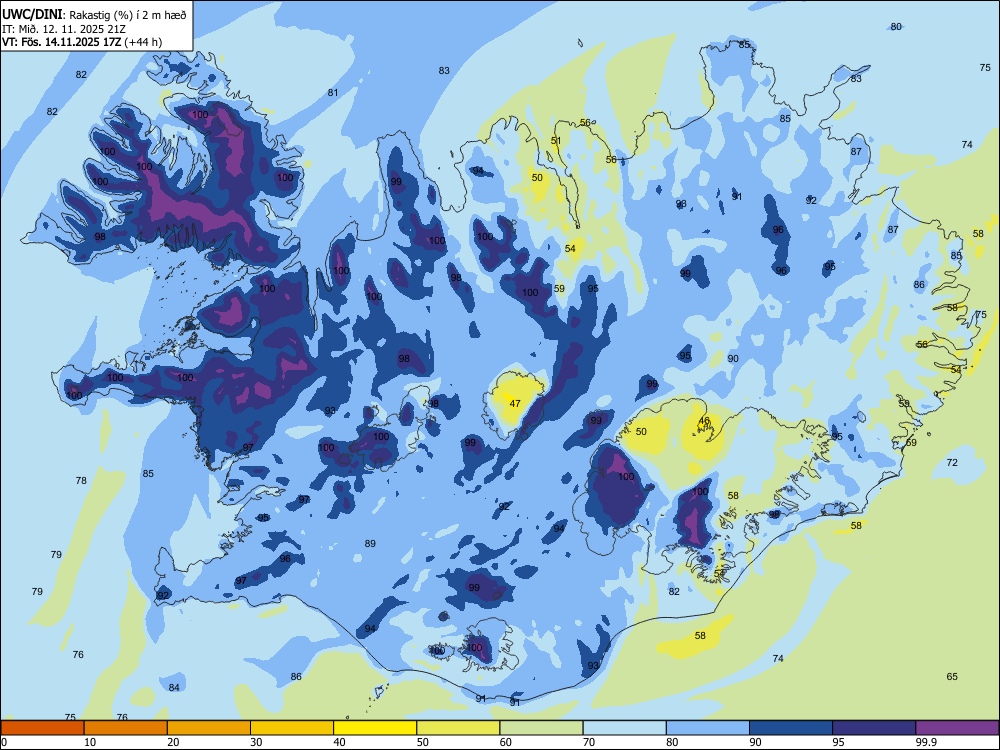Pick the 20–30 legend color band
The height and width of the screenshot is (750, 1000).
209,728
